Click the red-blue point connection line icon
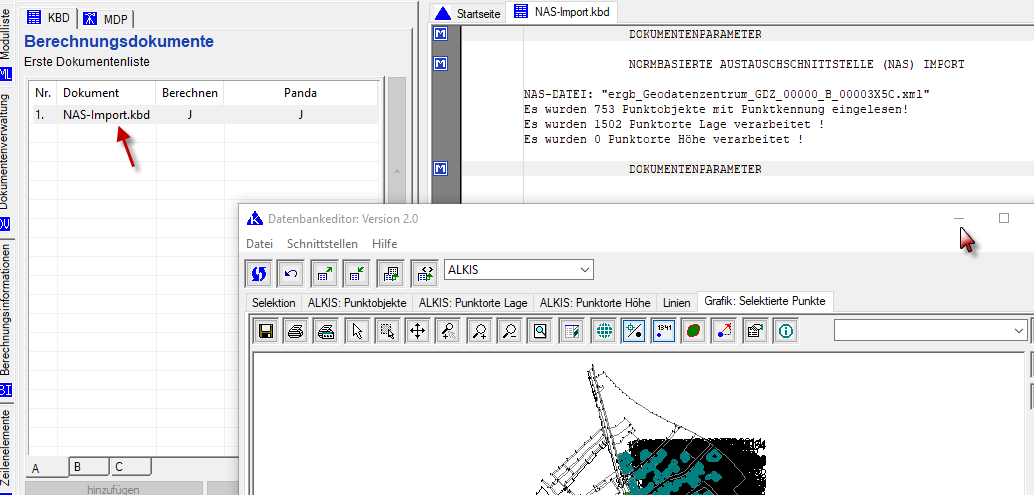The width and height of the screenshot is (1034, 495). [x=724, y=331]
